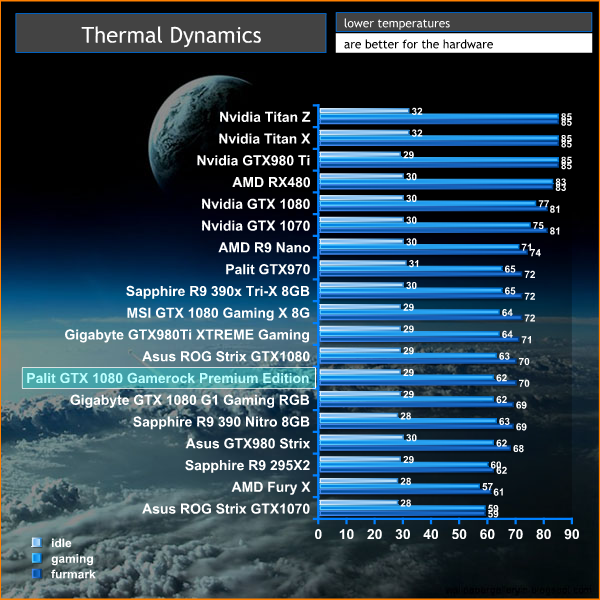Select the highlighted Palit GTX 1080 Gamerock label
This screenshot has height=600, width=600.
pyautogui.click(x=168, y=378)
